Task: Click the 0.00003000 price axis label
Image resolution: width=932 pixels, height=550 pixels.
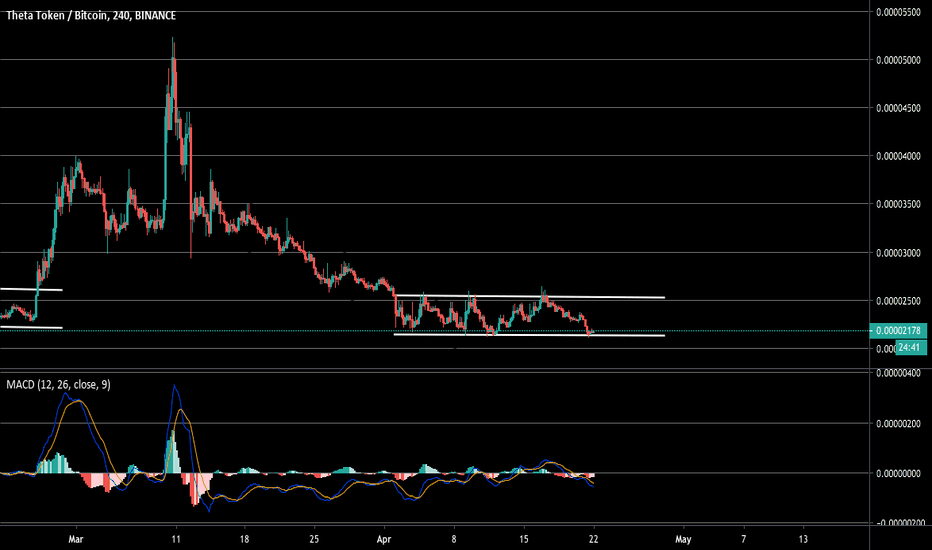Action: [898, 253]
